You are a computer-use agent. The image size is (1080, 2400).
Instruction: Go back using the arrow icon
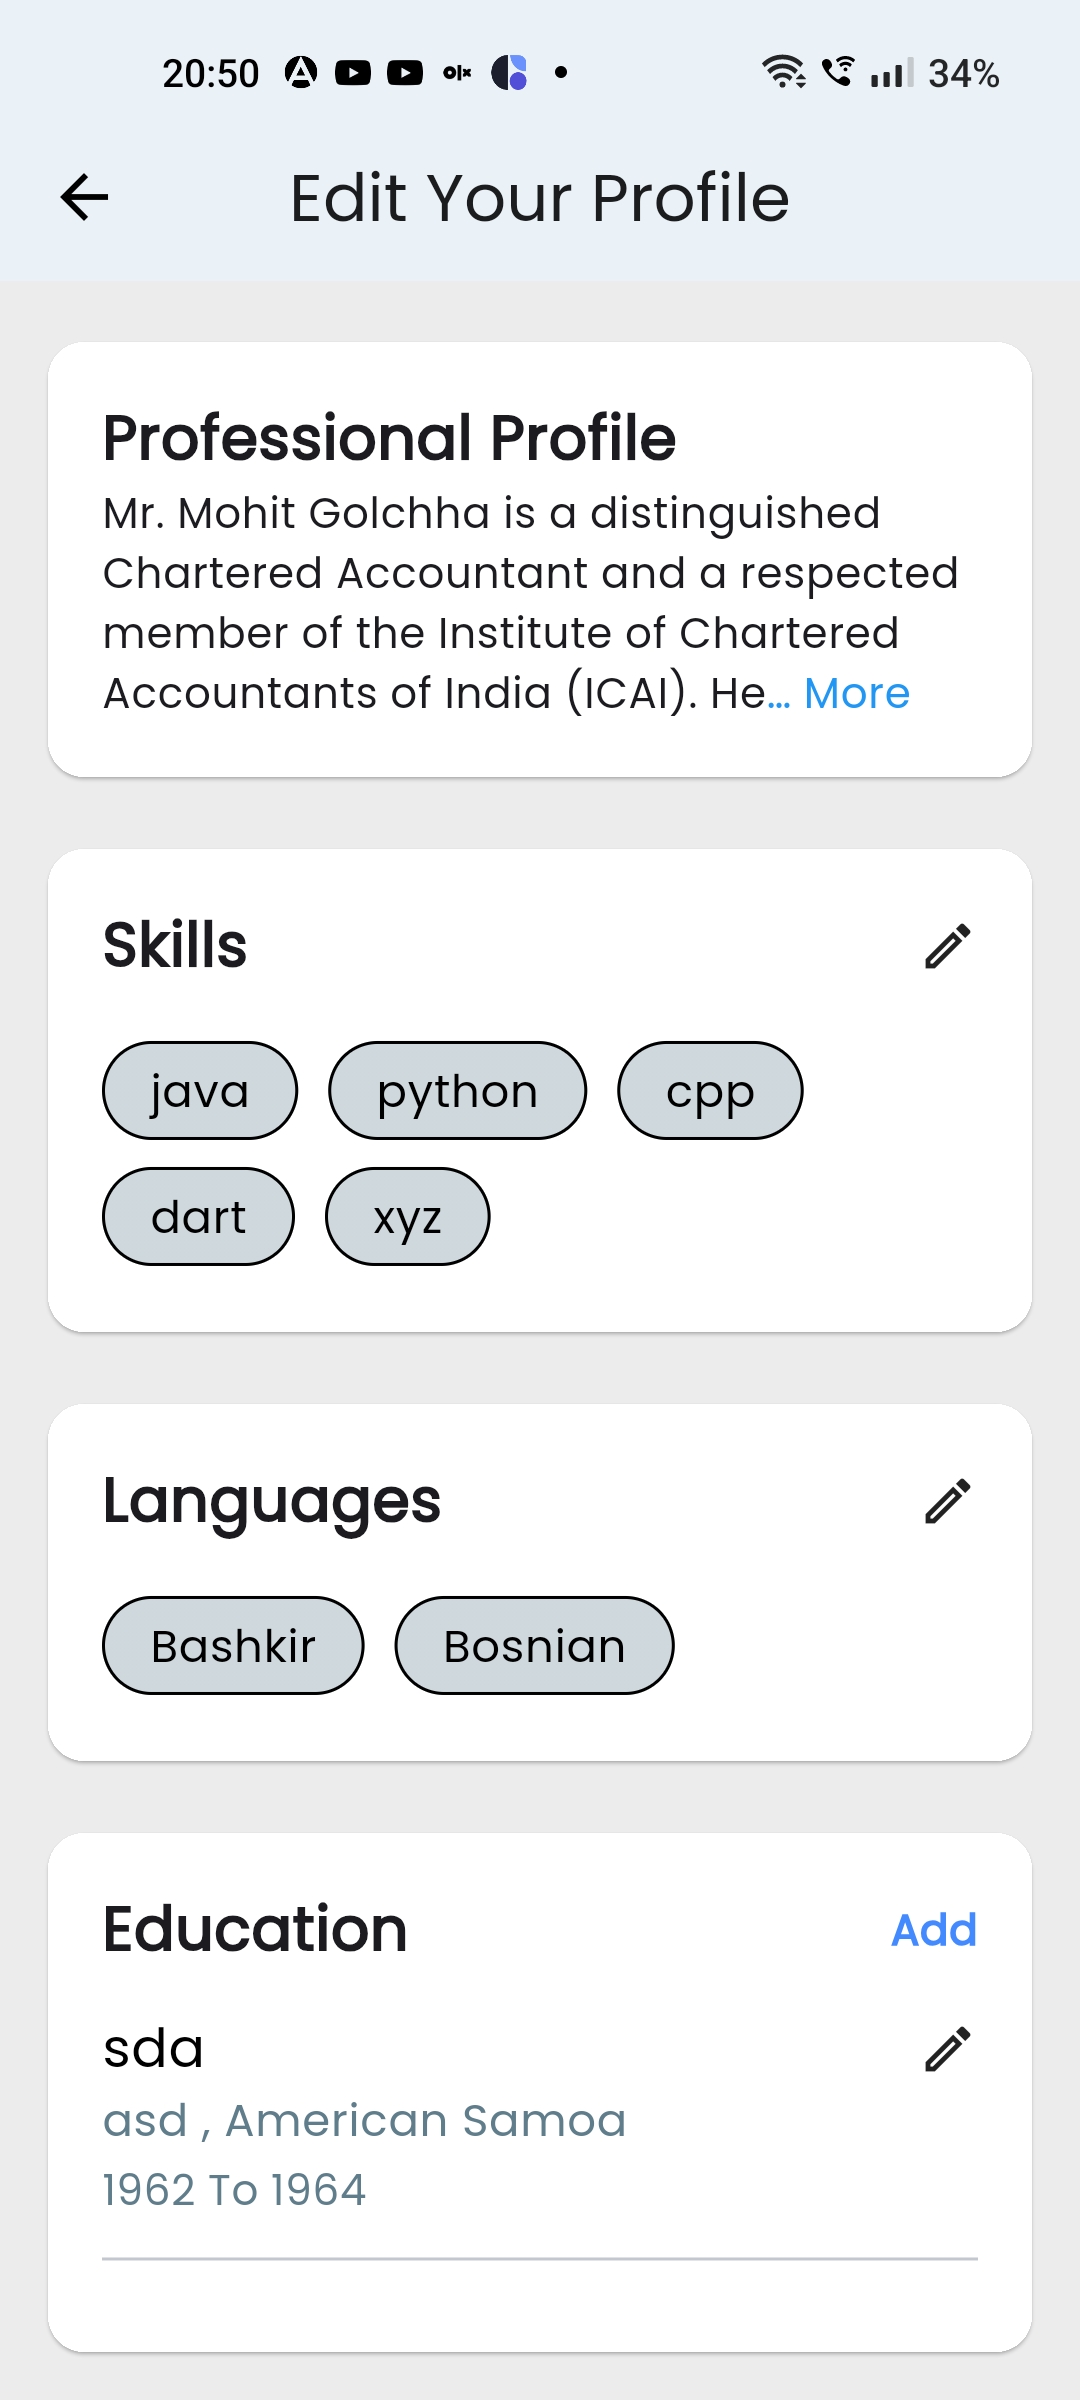coord(84,197)
